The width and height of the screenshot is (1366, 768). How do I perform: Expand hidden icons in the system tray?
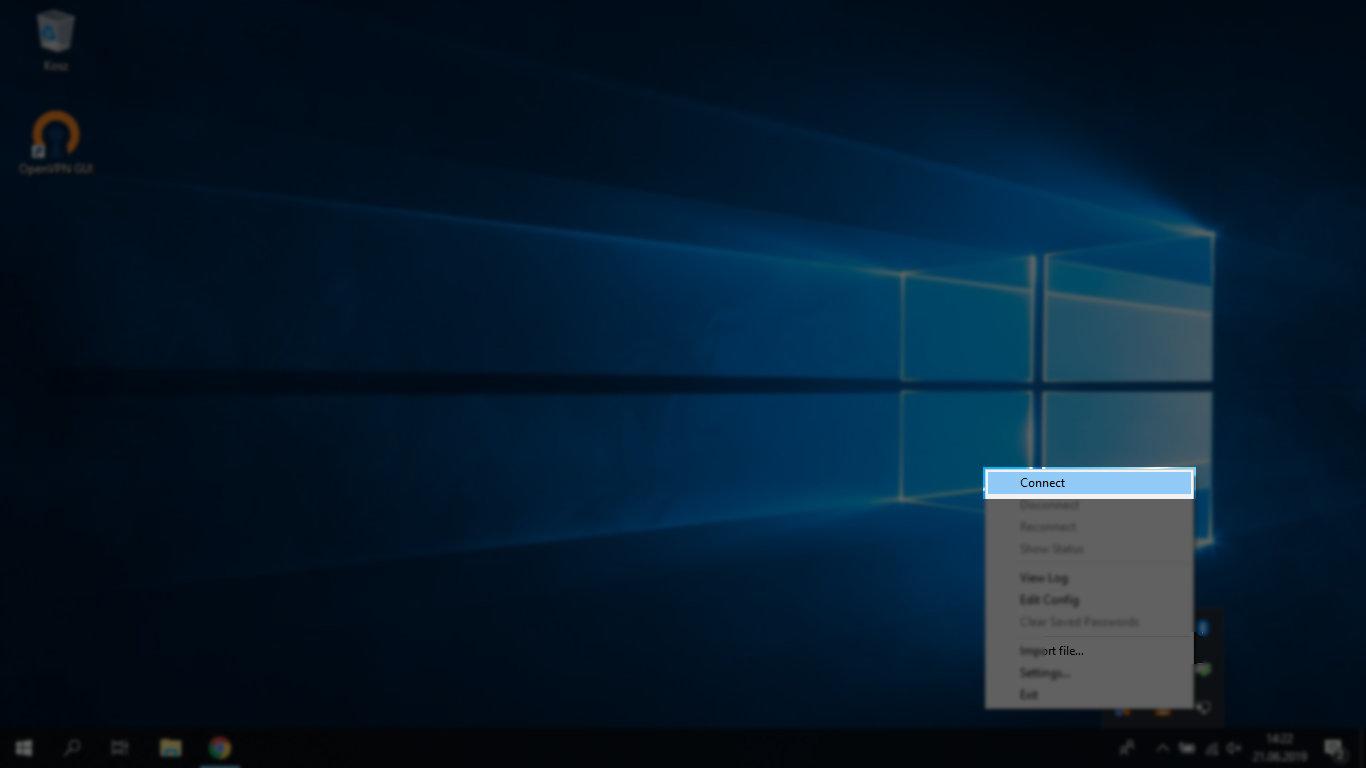pyautogui.click(x=1162, y=746)
